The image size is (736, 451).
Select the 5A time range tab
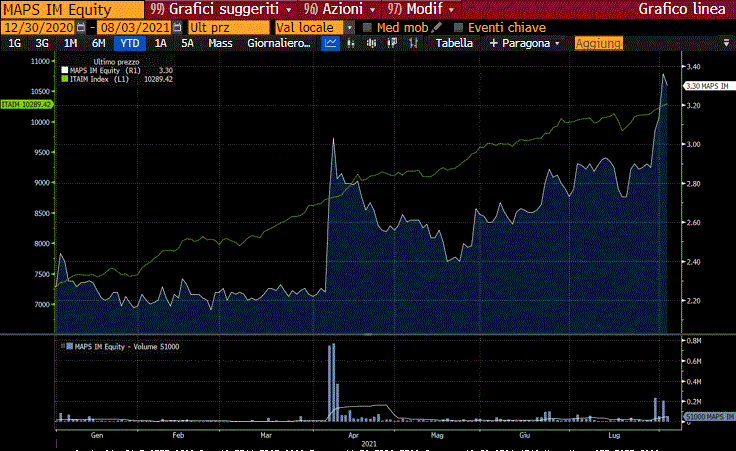point(187,43)
